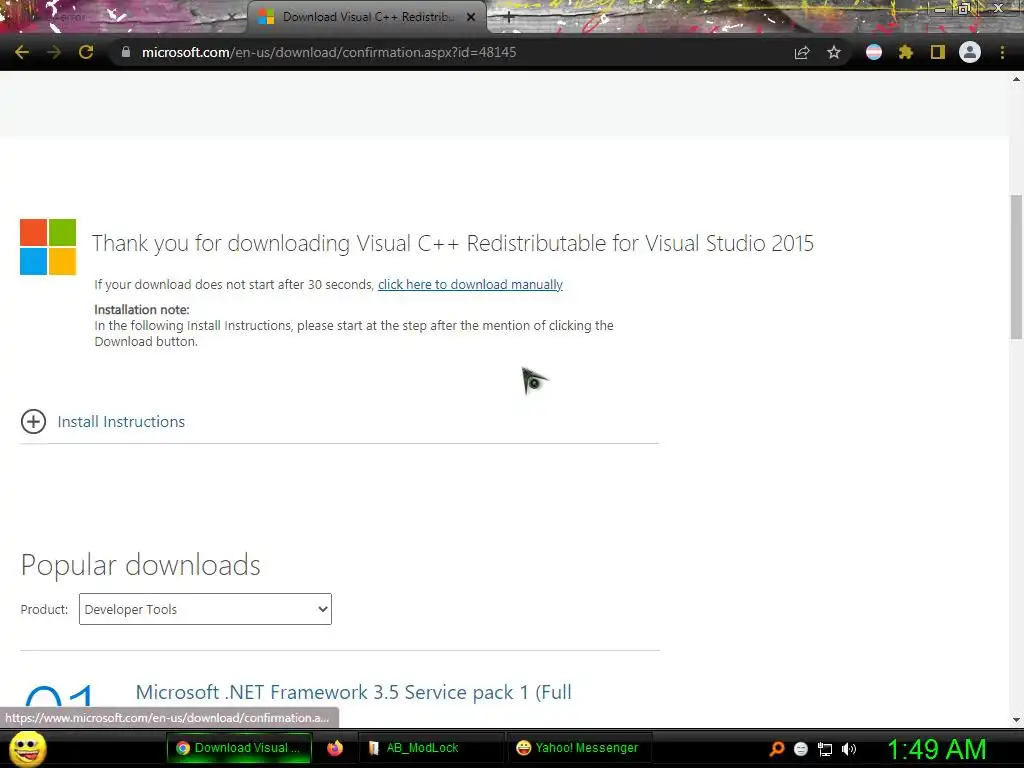1024x768 pixels.
Task: Switch to the Download Visual C++ Redistributable tab
Action: pos(367,17)
